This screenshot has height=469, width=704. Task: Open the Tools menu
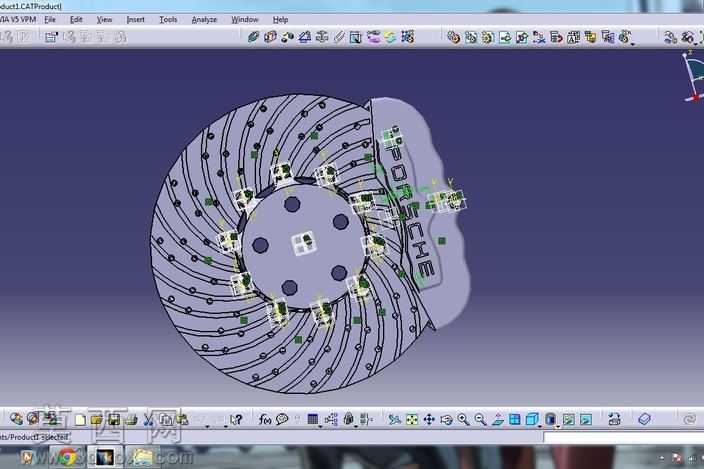coord(168,20)
